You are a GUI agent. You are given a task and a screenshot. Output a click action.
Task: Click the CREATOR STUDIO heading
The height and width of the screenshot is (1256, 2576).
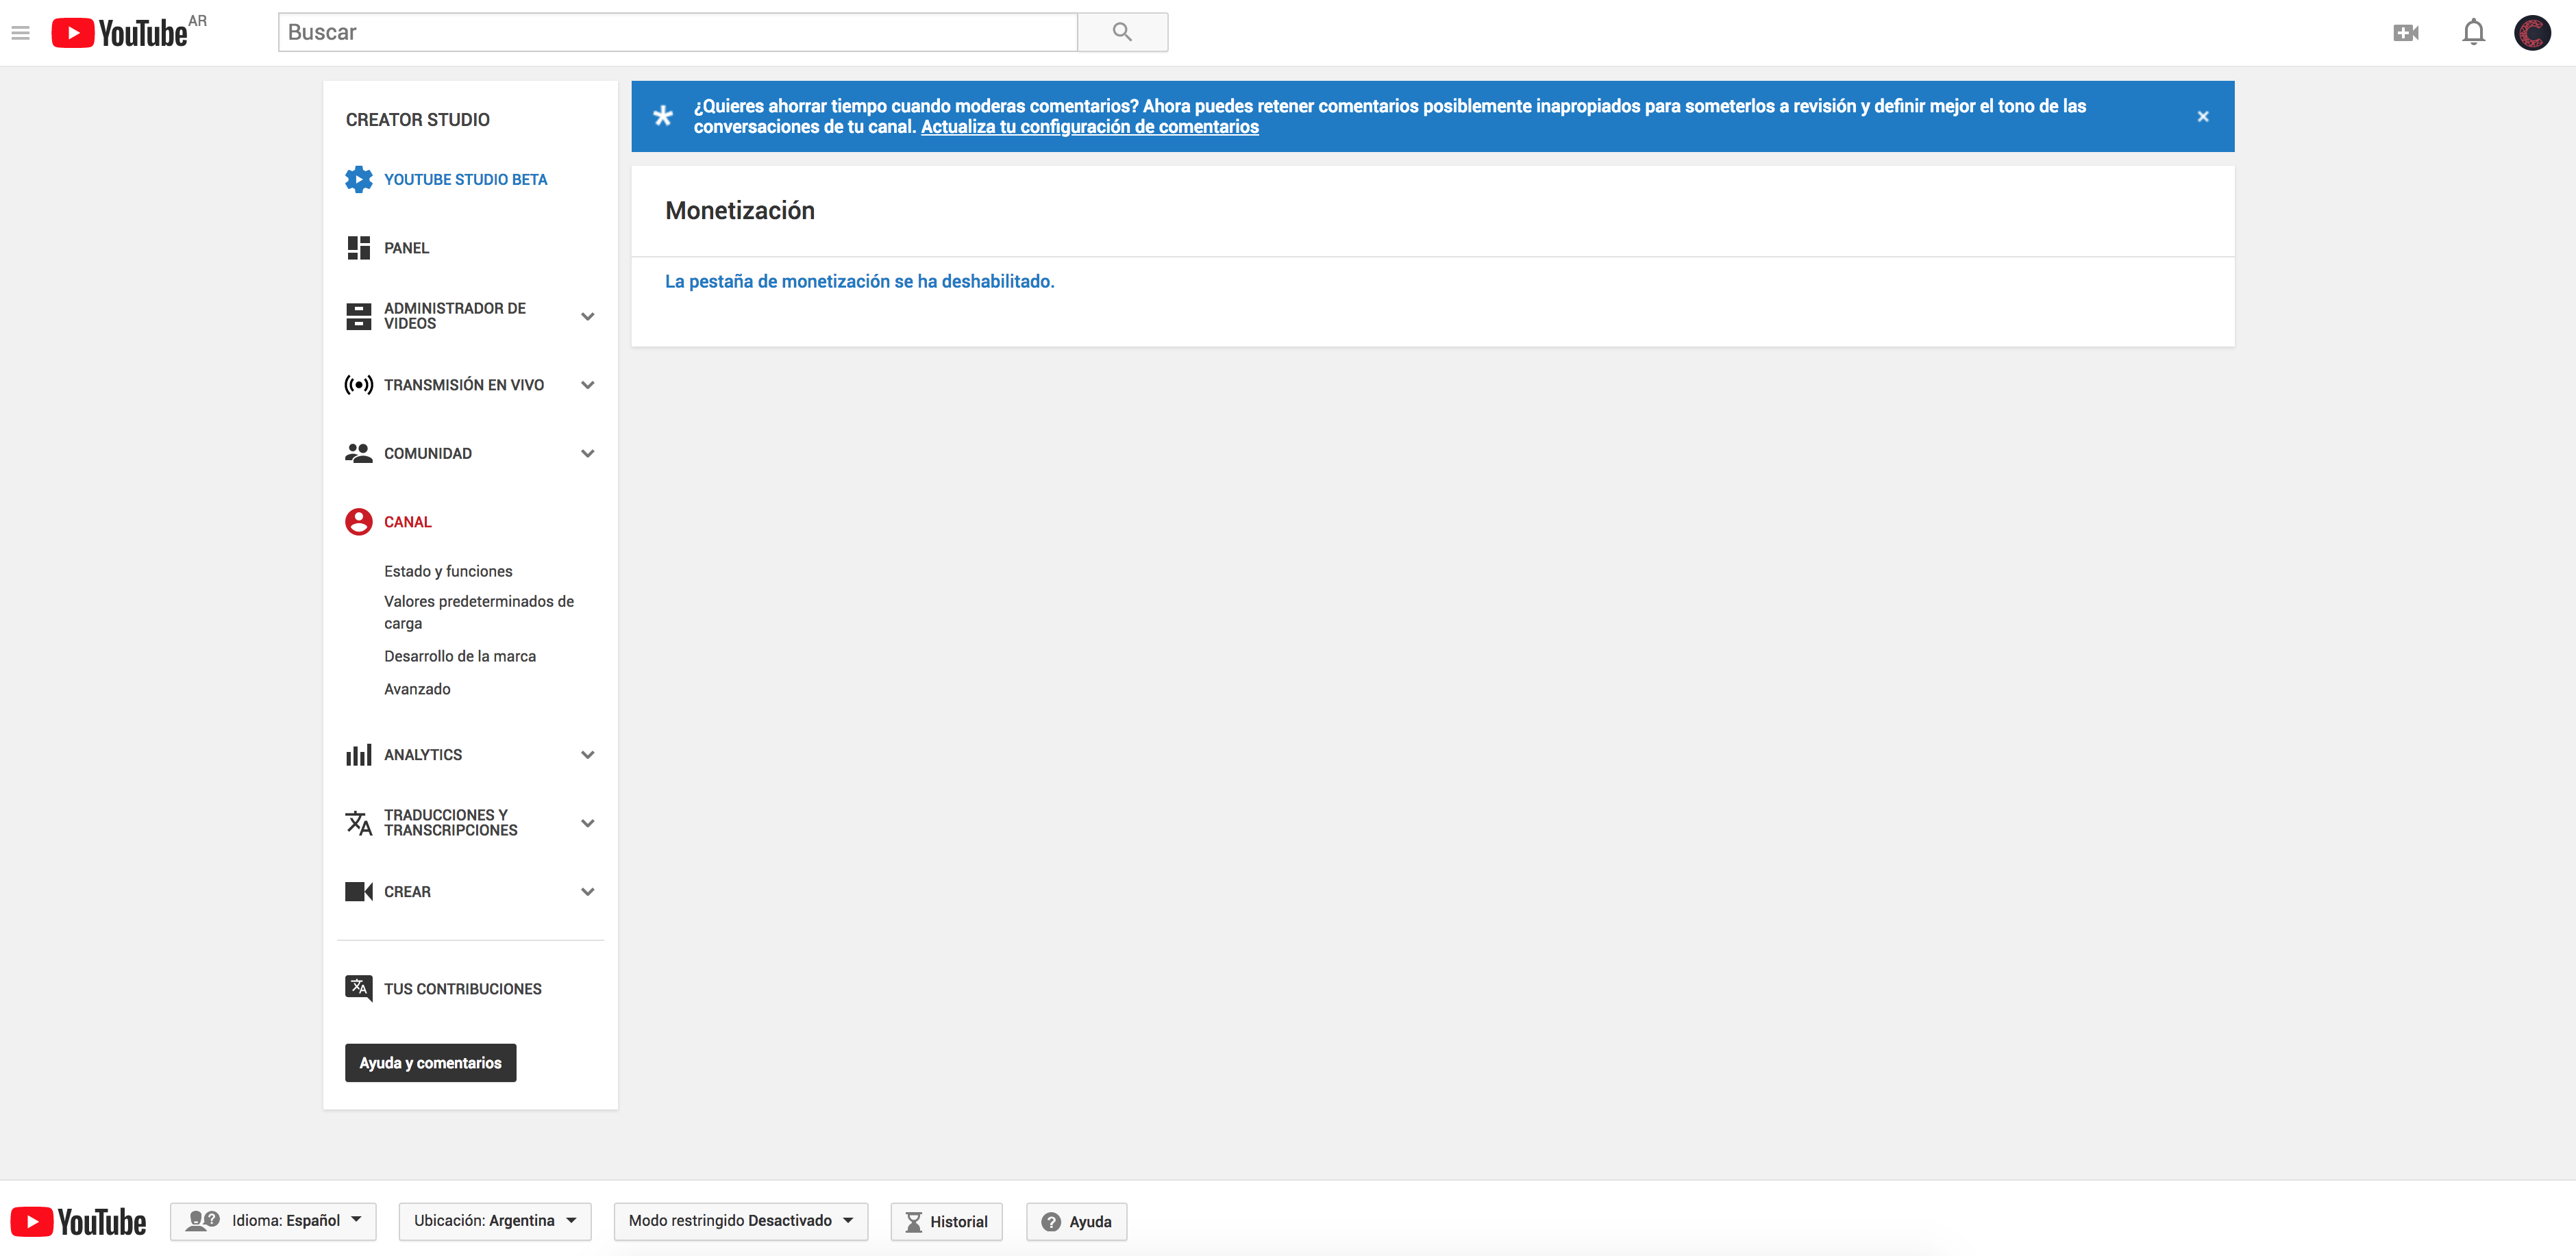point(418,120)
